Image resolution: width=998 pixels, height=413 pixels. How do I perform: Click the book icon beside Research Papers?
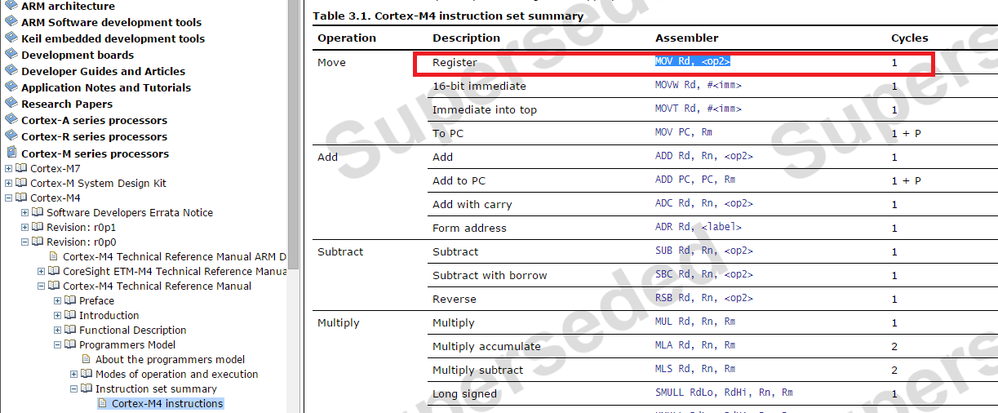coord(11,103)
